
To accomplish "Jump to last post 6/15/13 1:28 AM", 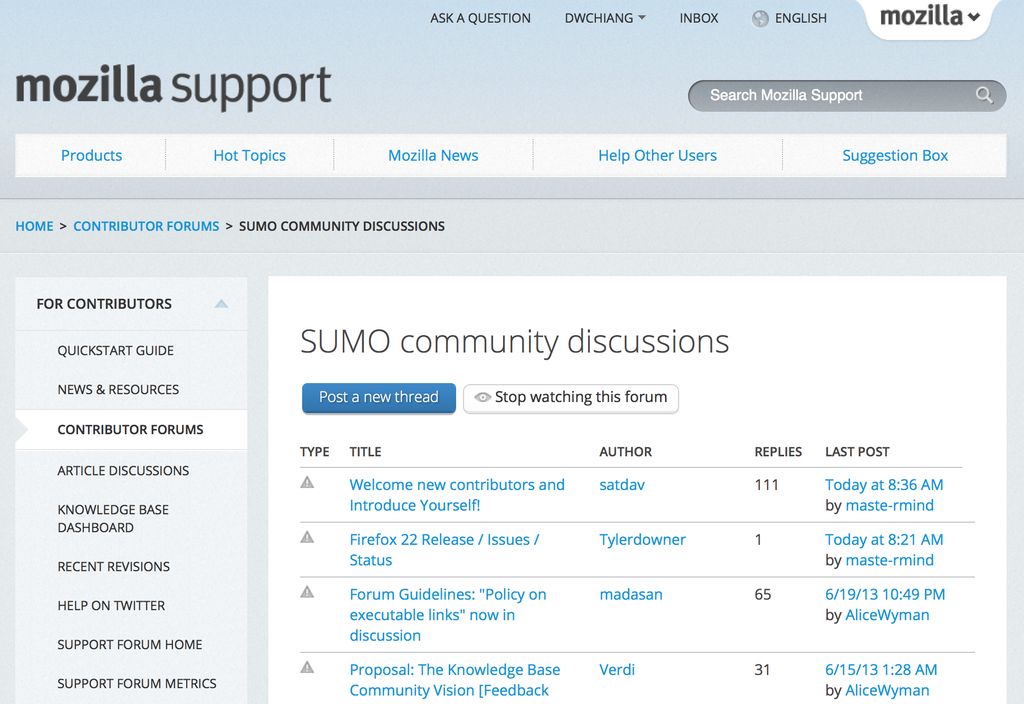I will coord(881,669).
